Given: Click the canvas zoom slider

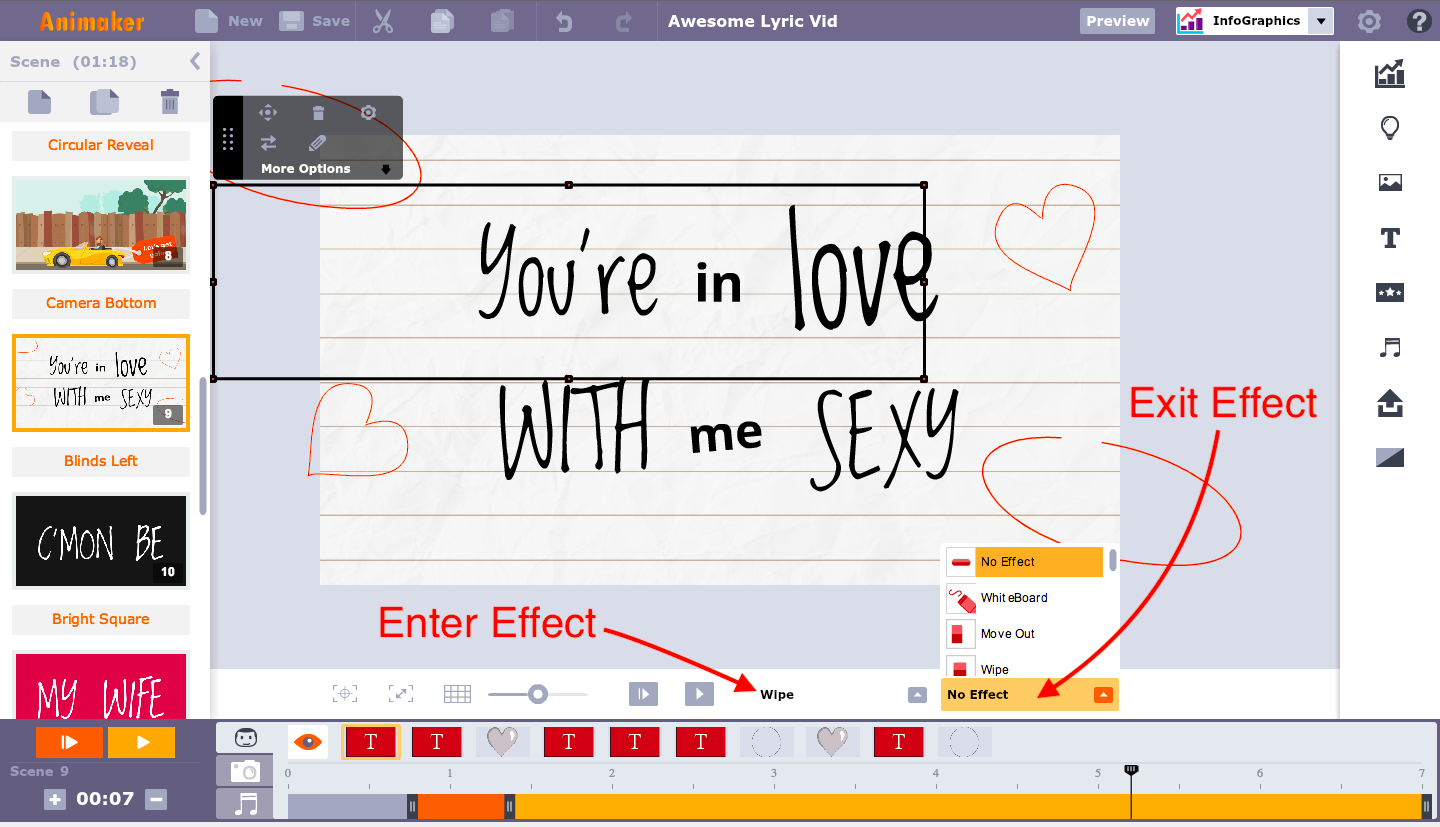Looking at the screenshot, I should pyautogui.click(x=538, y=694).
